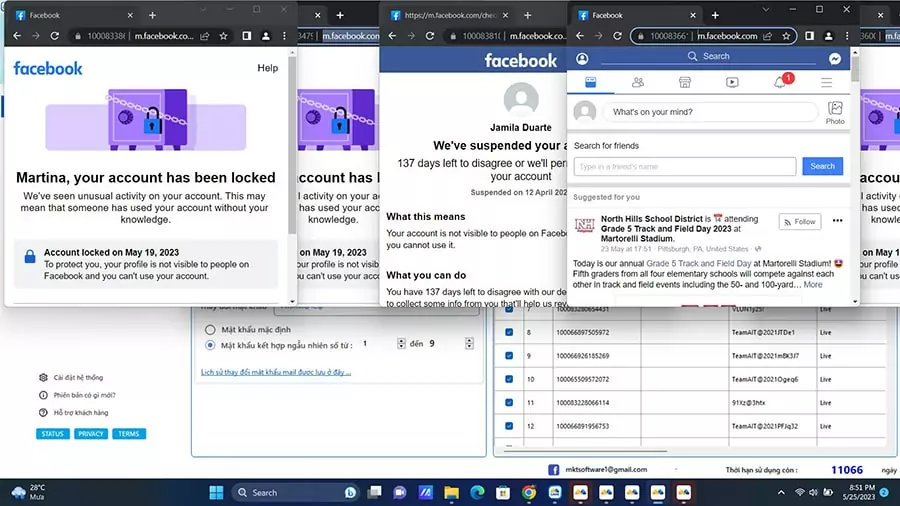900x506 pixels.
Task: Select Mật khẩu kết hợp ngẫu nhiên radio
Action: (x=210, y=345)
